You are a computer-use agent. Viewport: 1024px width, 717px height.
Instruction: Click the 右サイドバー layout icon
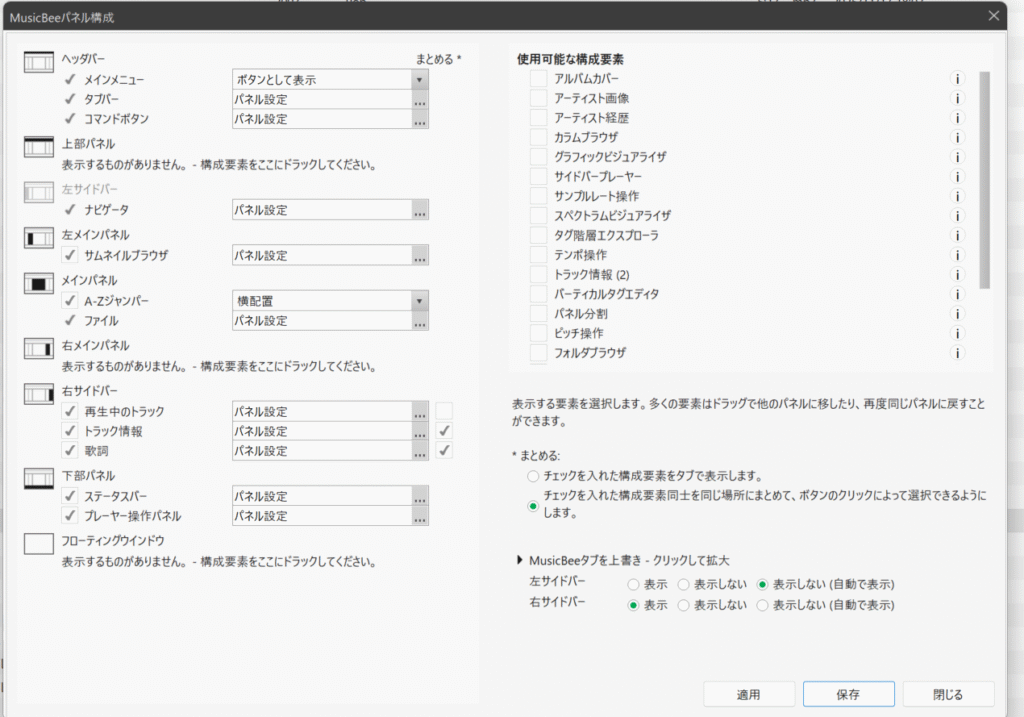point(38,393)
